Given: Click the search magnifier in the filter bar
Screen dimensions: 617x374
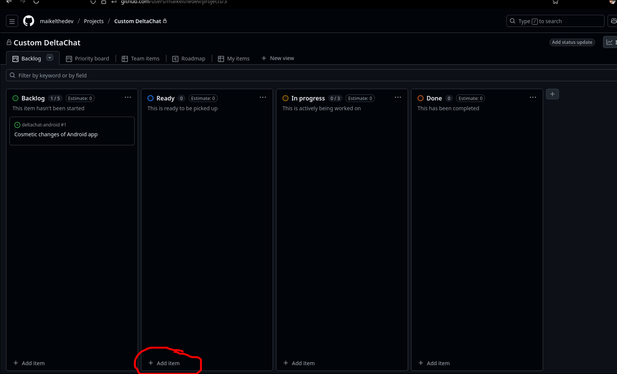Looking at the screenshot, I should coord(13,75).
